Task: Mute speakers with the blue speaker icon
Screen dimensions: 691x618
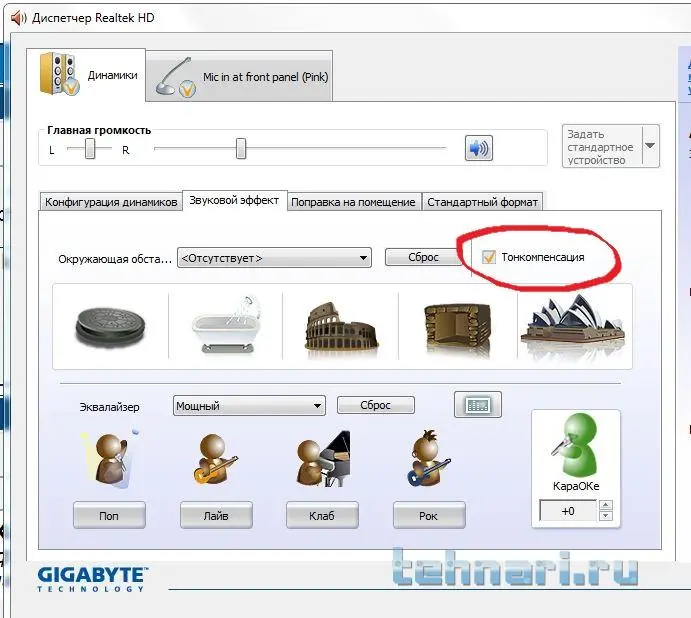Action: pos(479,148)
